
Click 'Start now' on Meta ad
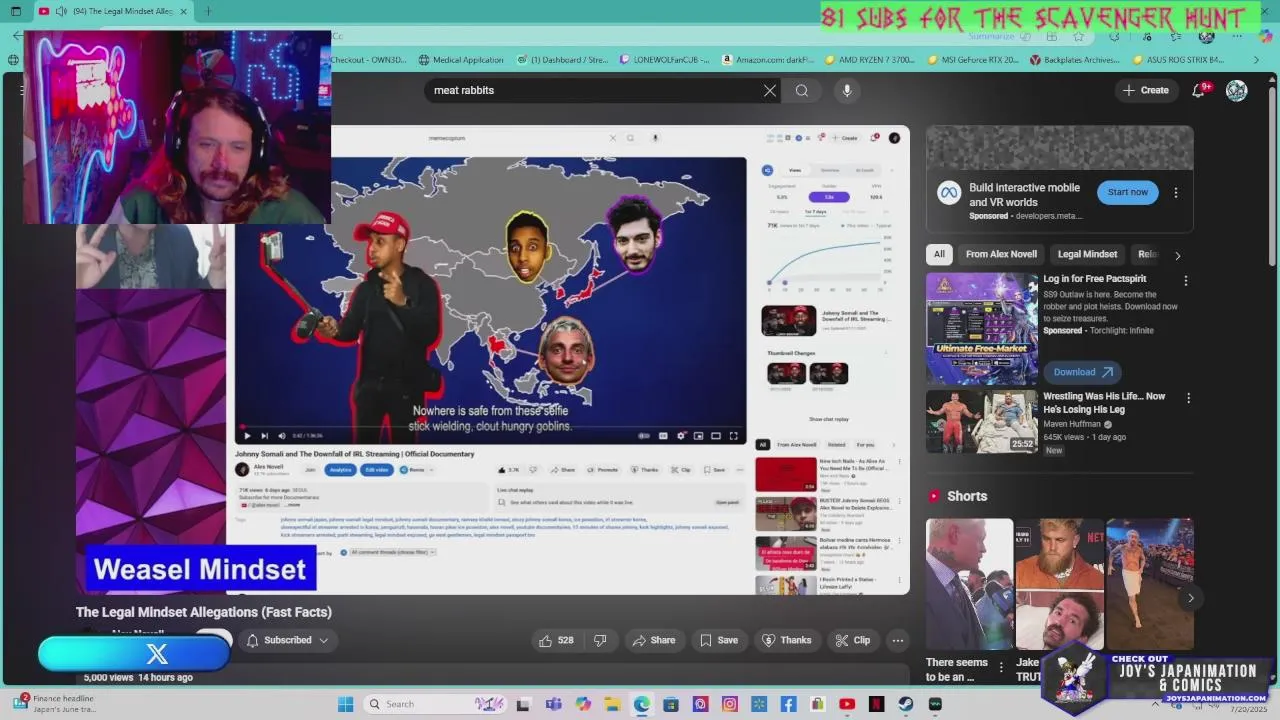(1127, 192)
